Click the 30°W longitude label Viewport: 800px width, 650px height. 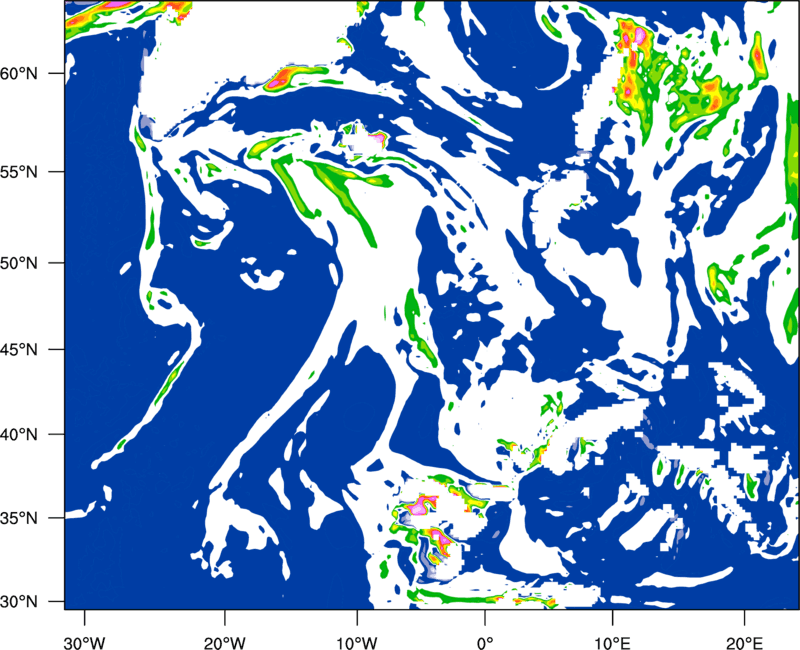tap(84, 643)
